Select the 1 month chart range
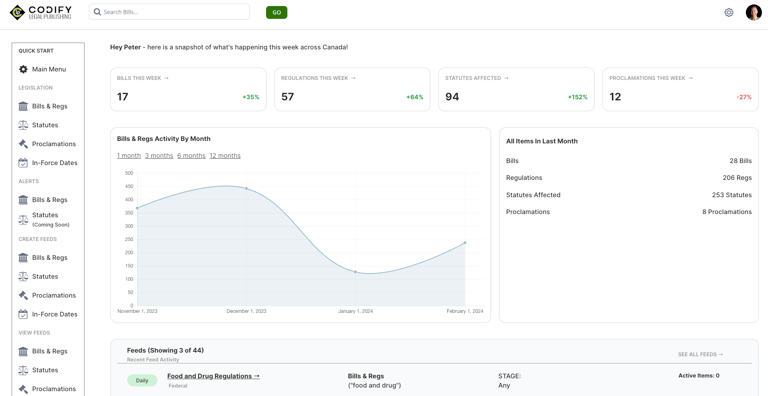The image size is (768, 396). coord(129,155)
